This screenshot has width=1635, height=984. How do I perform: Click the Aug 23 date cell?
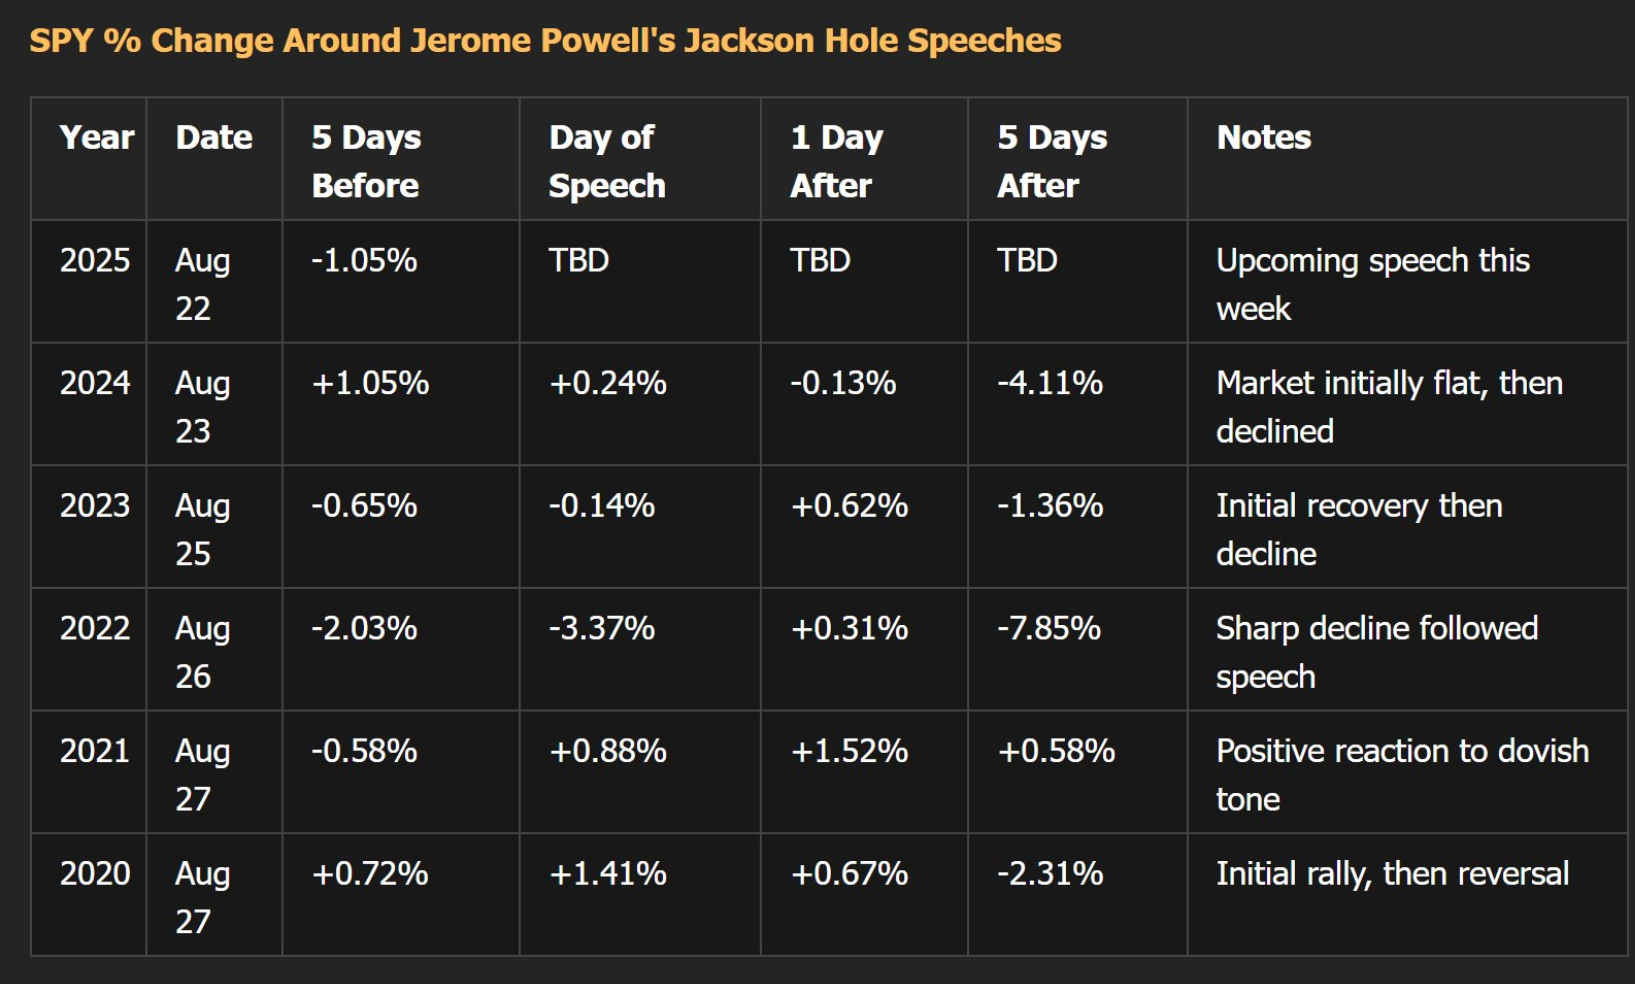click(x=203, y=407)
